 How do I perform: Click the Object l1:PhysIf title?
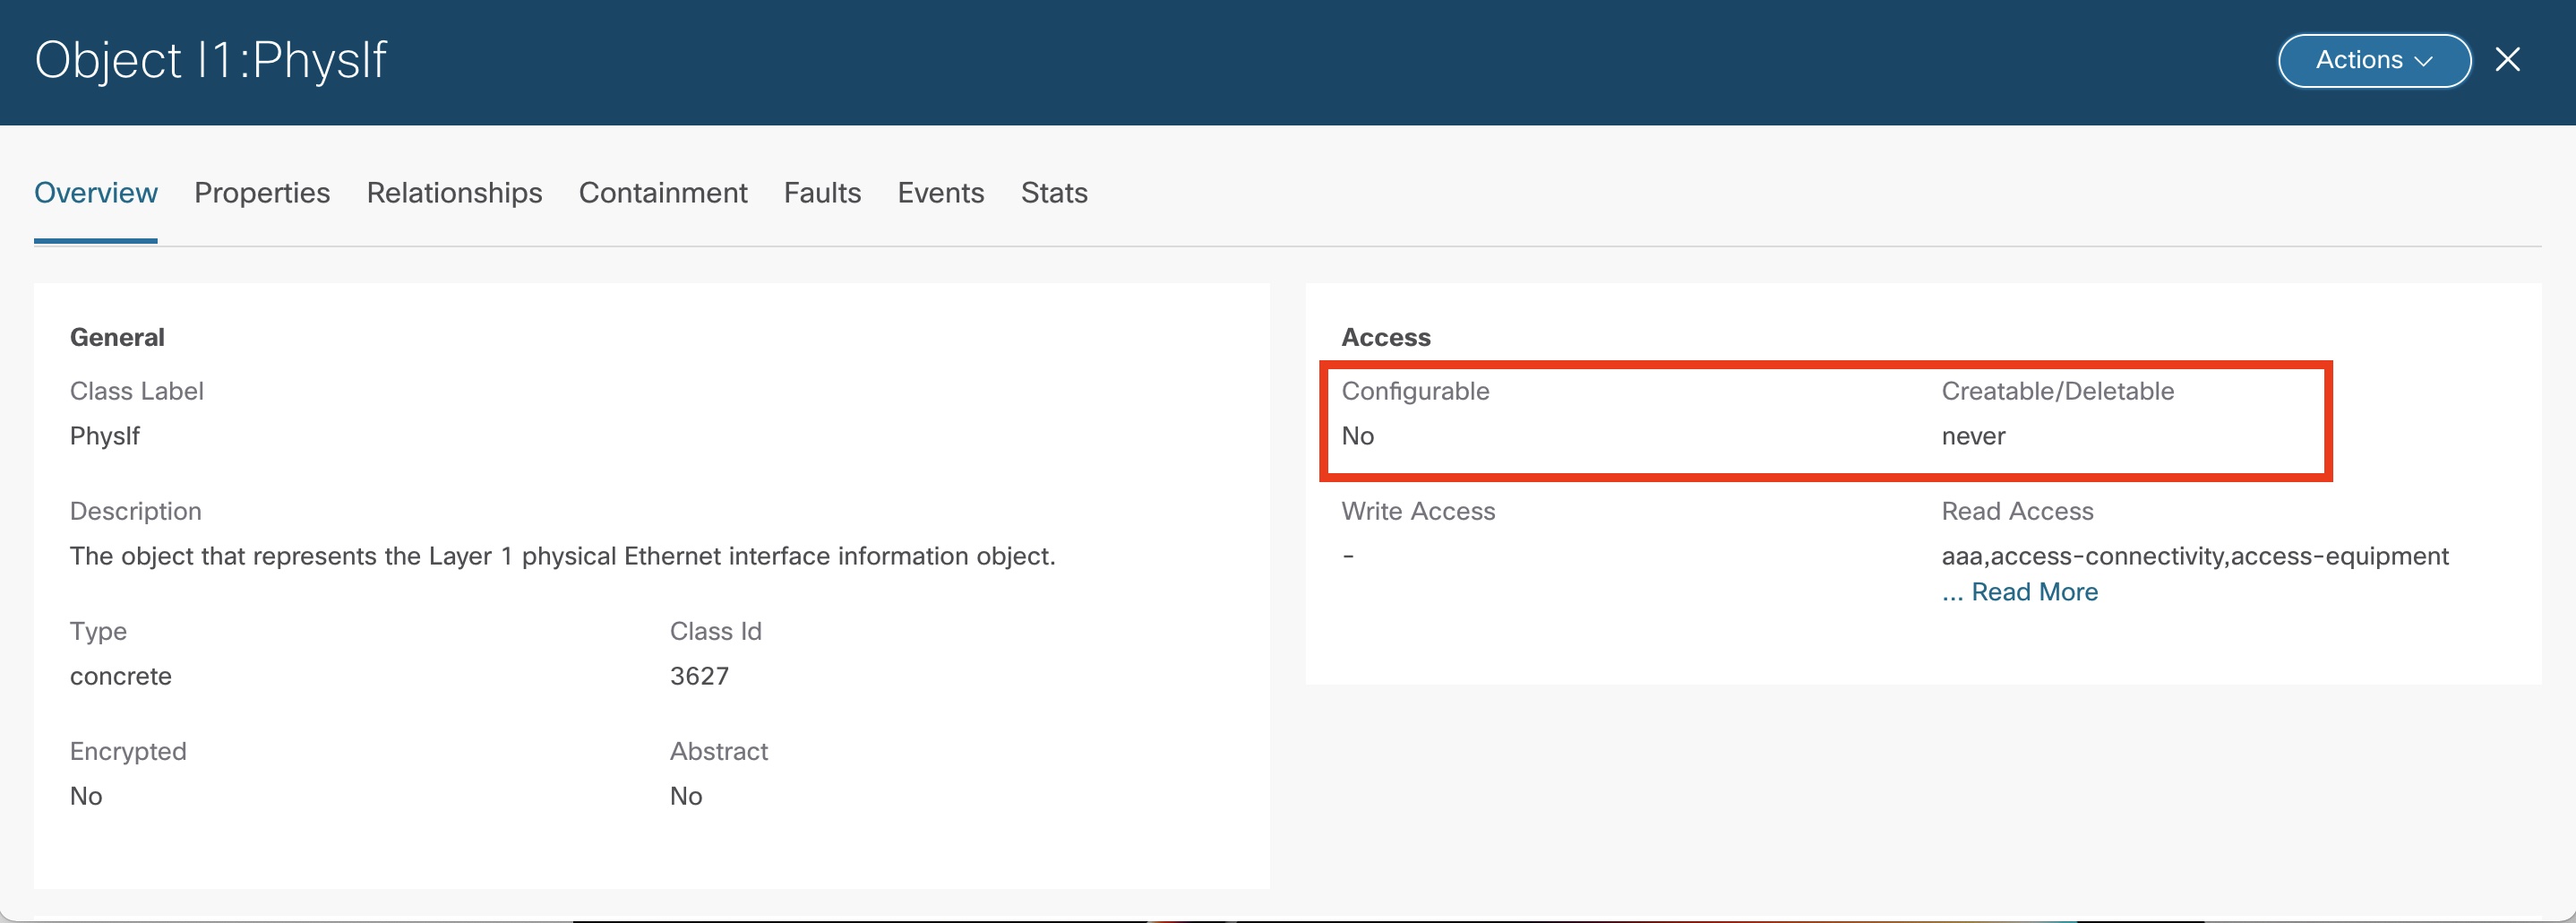click(x=211, y=60)
